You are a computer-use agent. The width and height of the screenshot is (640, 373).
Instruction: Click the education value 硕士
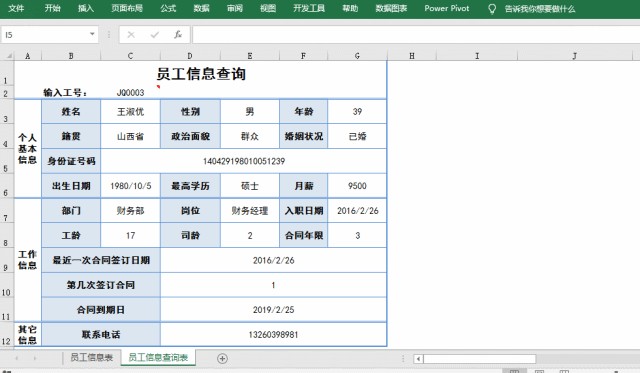(250, 186)
